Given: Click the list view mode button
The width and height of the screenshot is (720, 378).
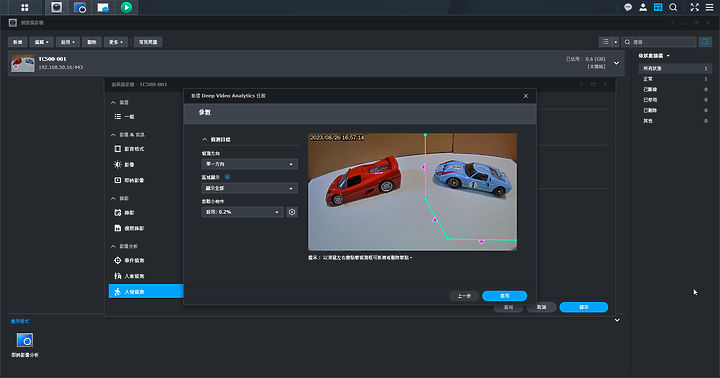Looking at the screenshot, I should tap(606, 42).
